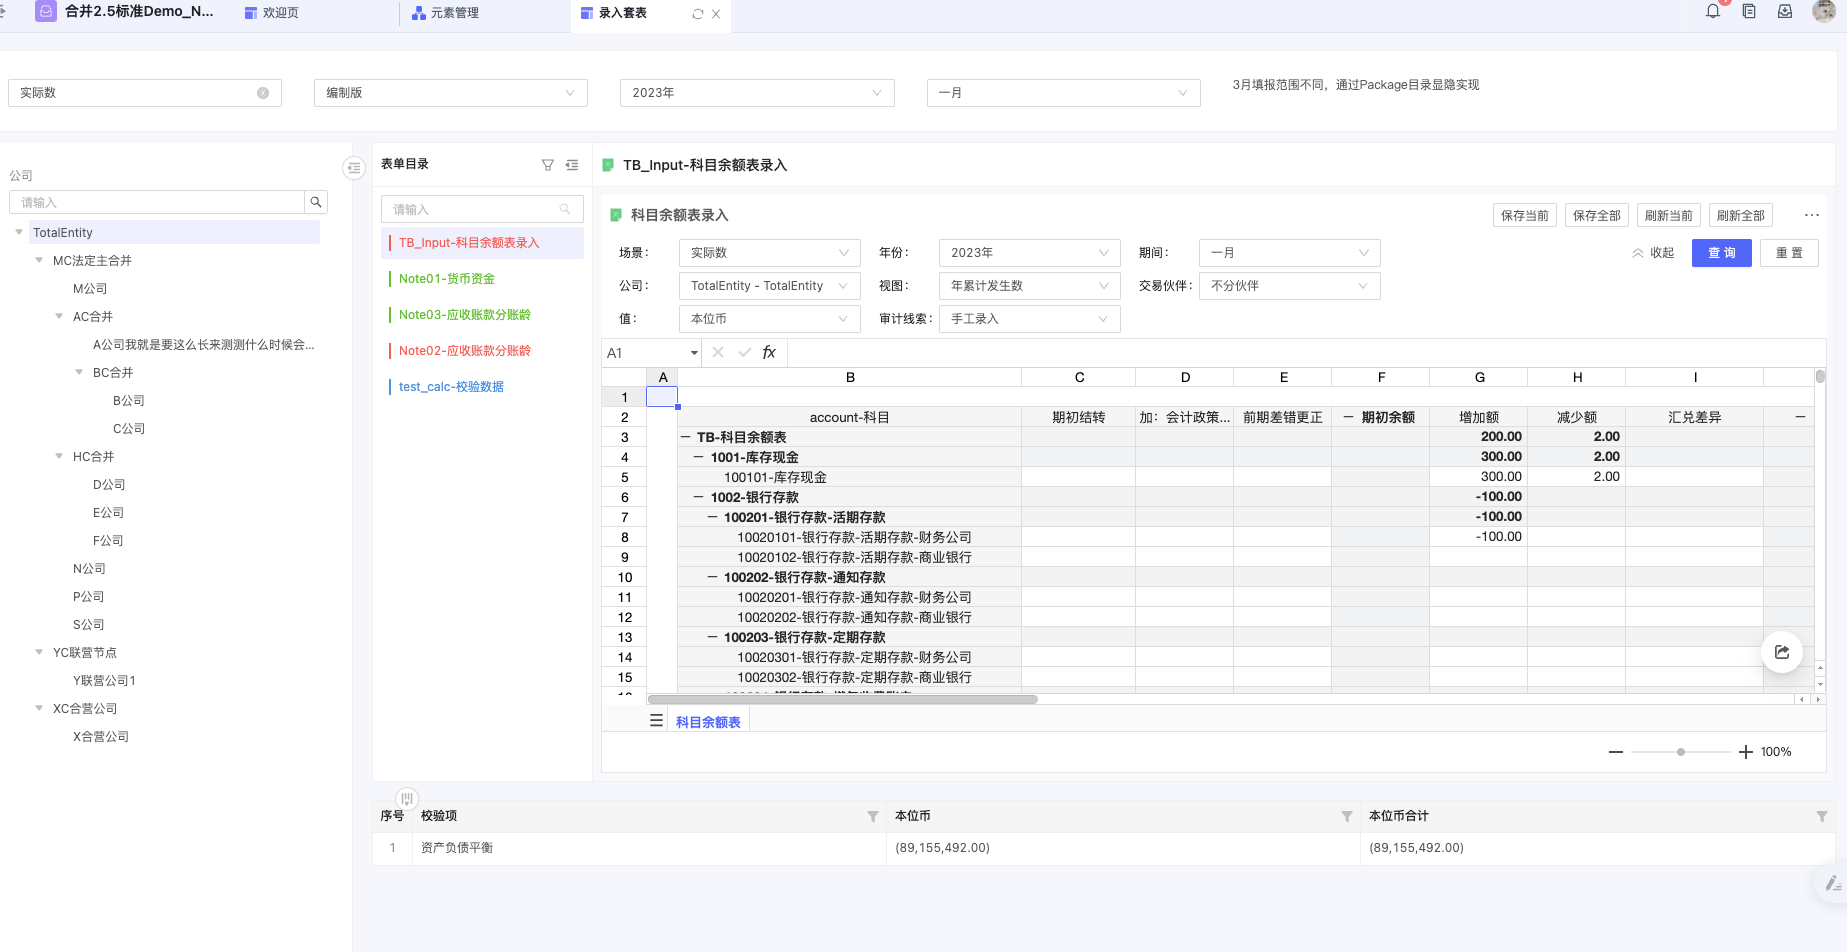Collapse the MC法定主合并 tree node
Image resolution: width=1847 pixels, height=952 pixels.
(39, 260)
